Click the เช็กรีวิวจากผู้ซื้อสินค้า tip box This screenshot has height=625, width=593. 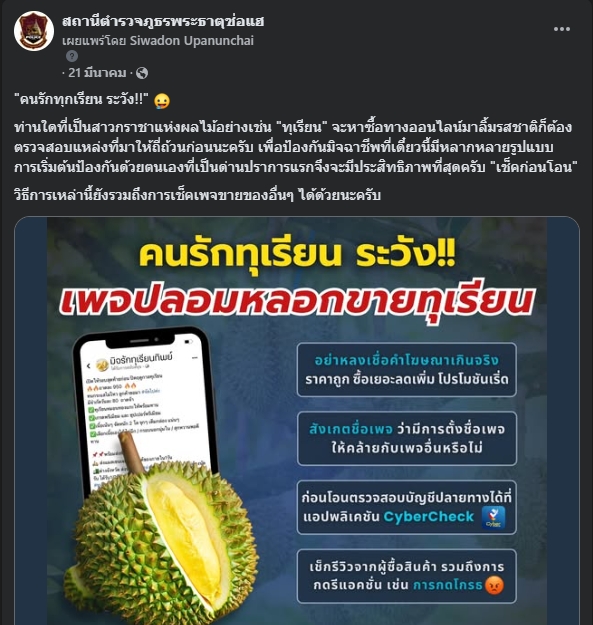(x=407, y=576)
